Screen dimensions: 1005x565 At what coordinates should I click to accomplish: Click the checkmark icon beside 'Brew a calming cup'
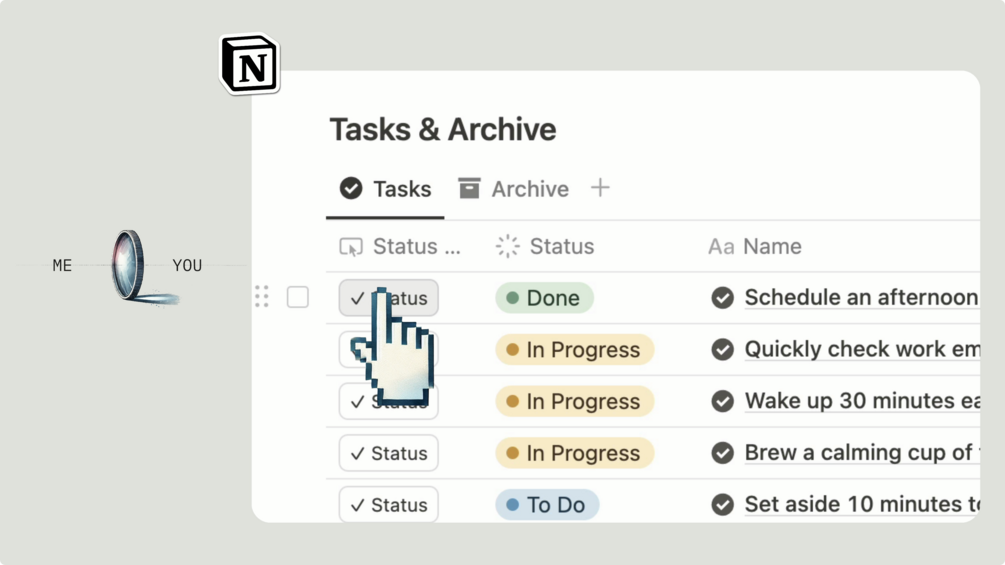(722, 453)
